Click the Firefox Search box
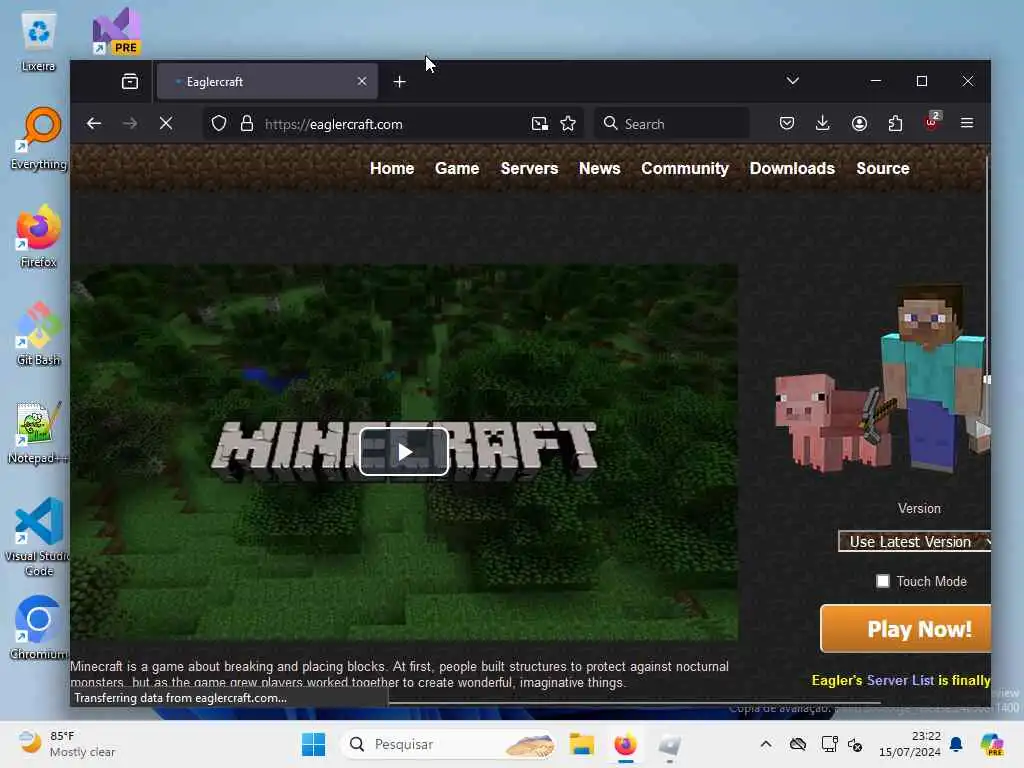The width and height of the screenshot is (1024, 768). click(671, 123)
